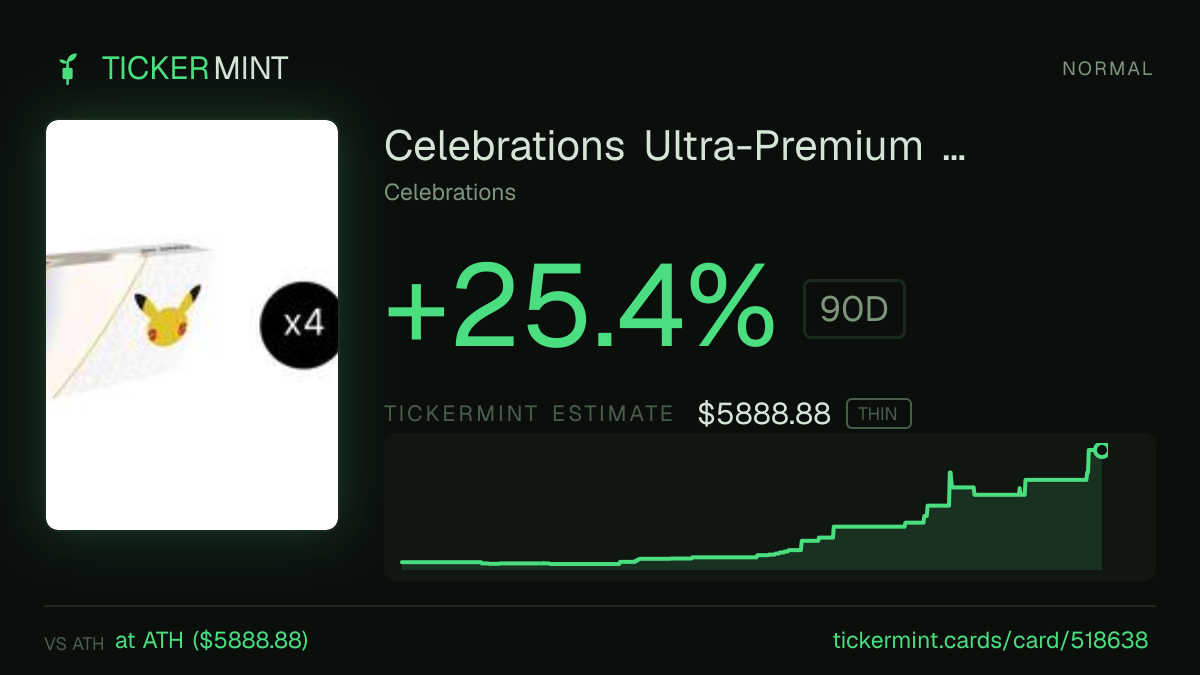The height and width of the screenshot is (675, 1200).
Task: Click the flat early section of the price line
Action: coord(510,563)
